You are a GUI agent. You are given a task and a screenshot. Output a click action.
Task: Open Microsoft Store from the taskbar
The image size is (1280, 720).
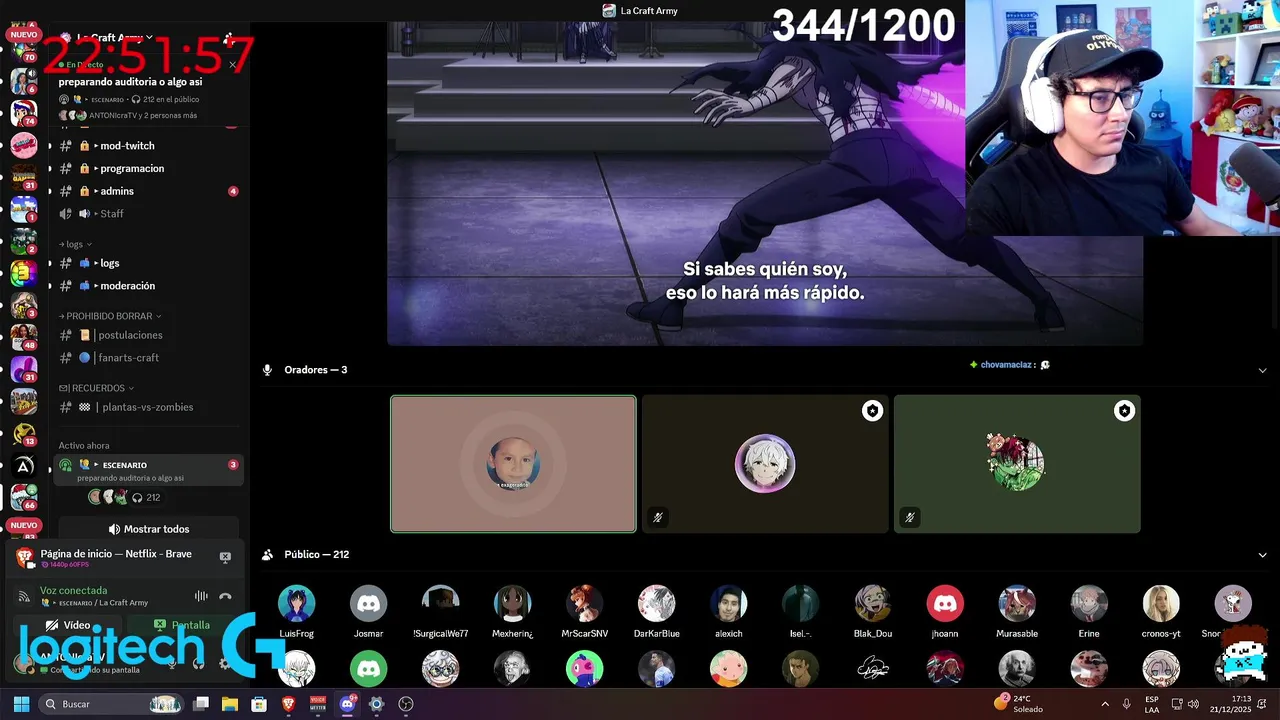259,704
